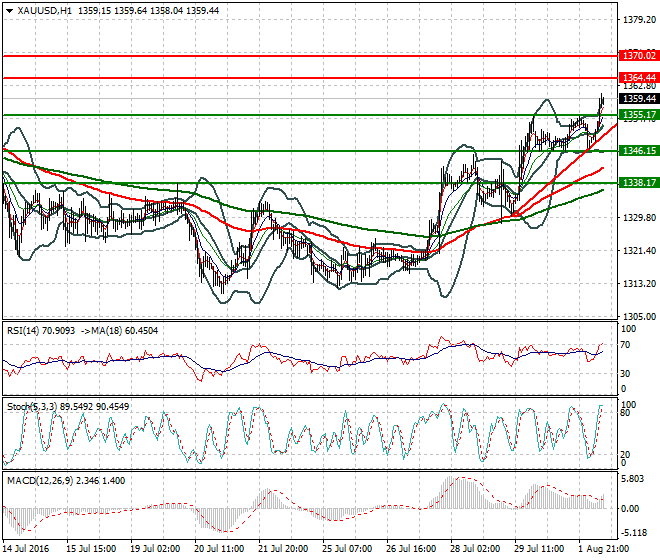This screenshot has width=660, height=560.
Task: Click the 26 Jul 16:00 time label
Action: point(411,549)
